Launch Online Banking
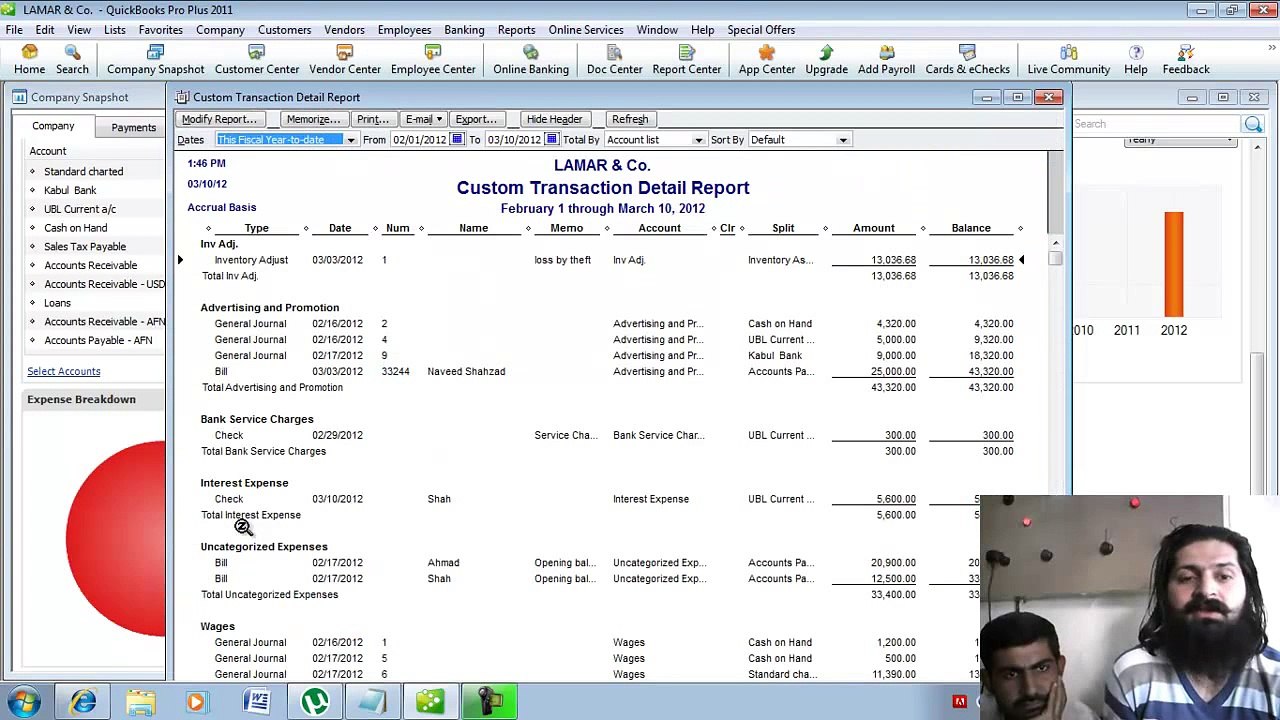 [531, 59]
